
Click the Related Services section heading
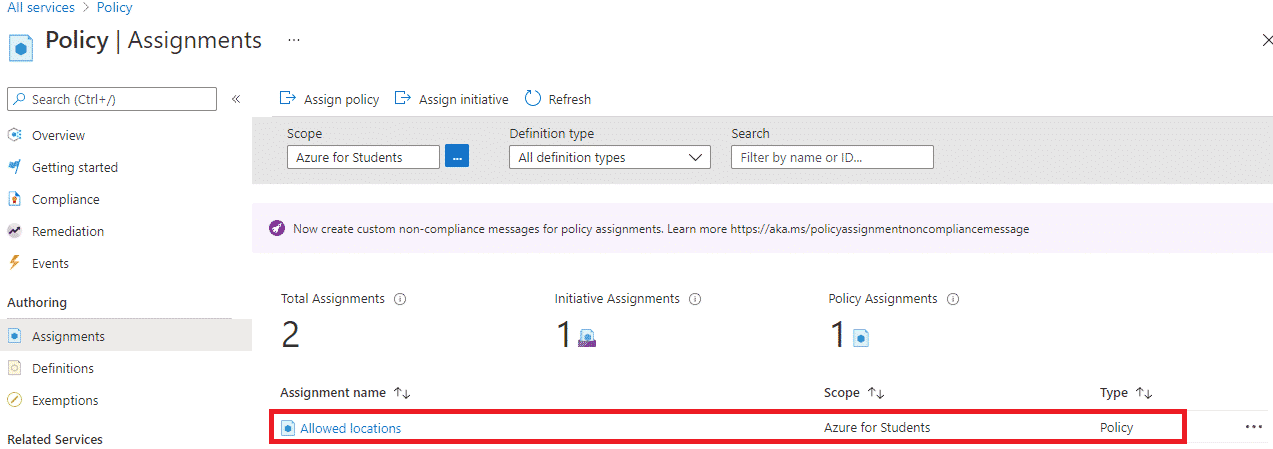[x=55, y=439]
